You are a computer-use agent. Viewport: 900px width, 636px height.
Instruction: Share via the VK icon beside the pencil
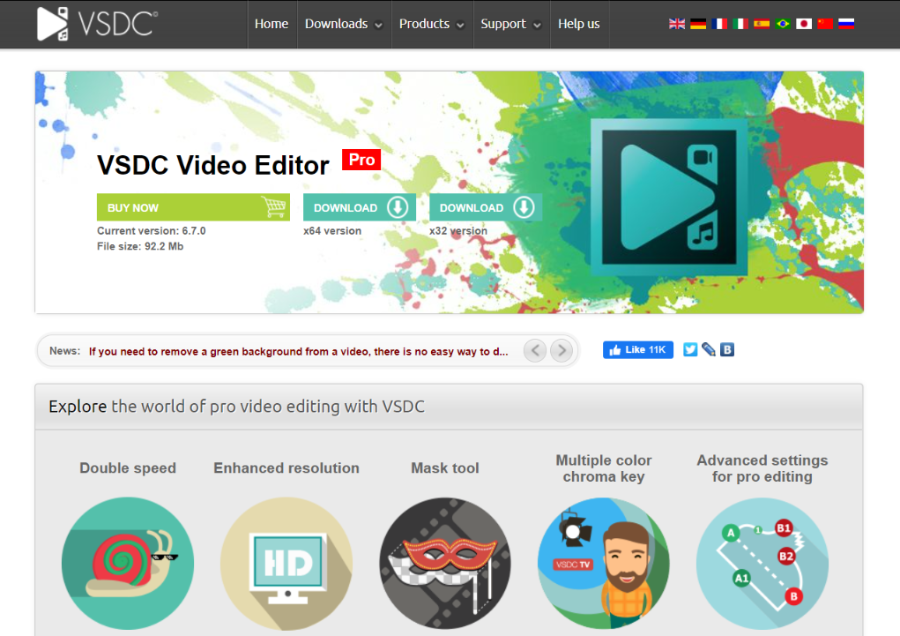(727, 350)
